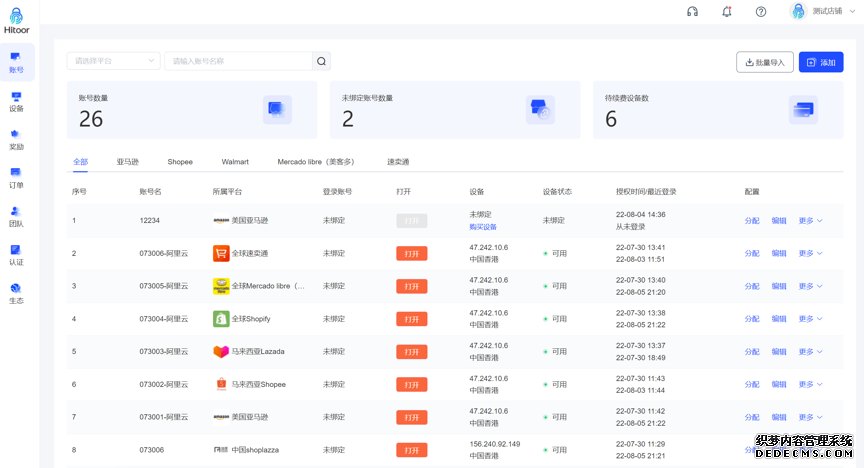
Task: Open the 团队 section in sidebar
Action: click(x=16, y=217)
